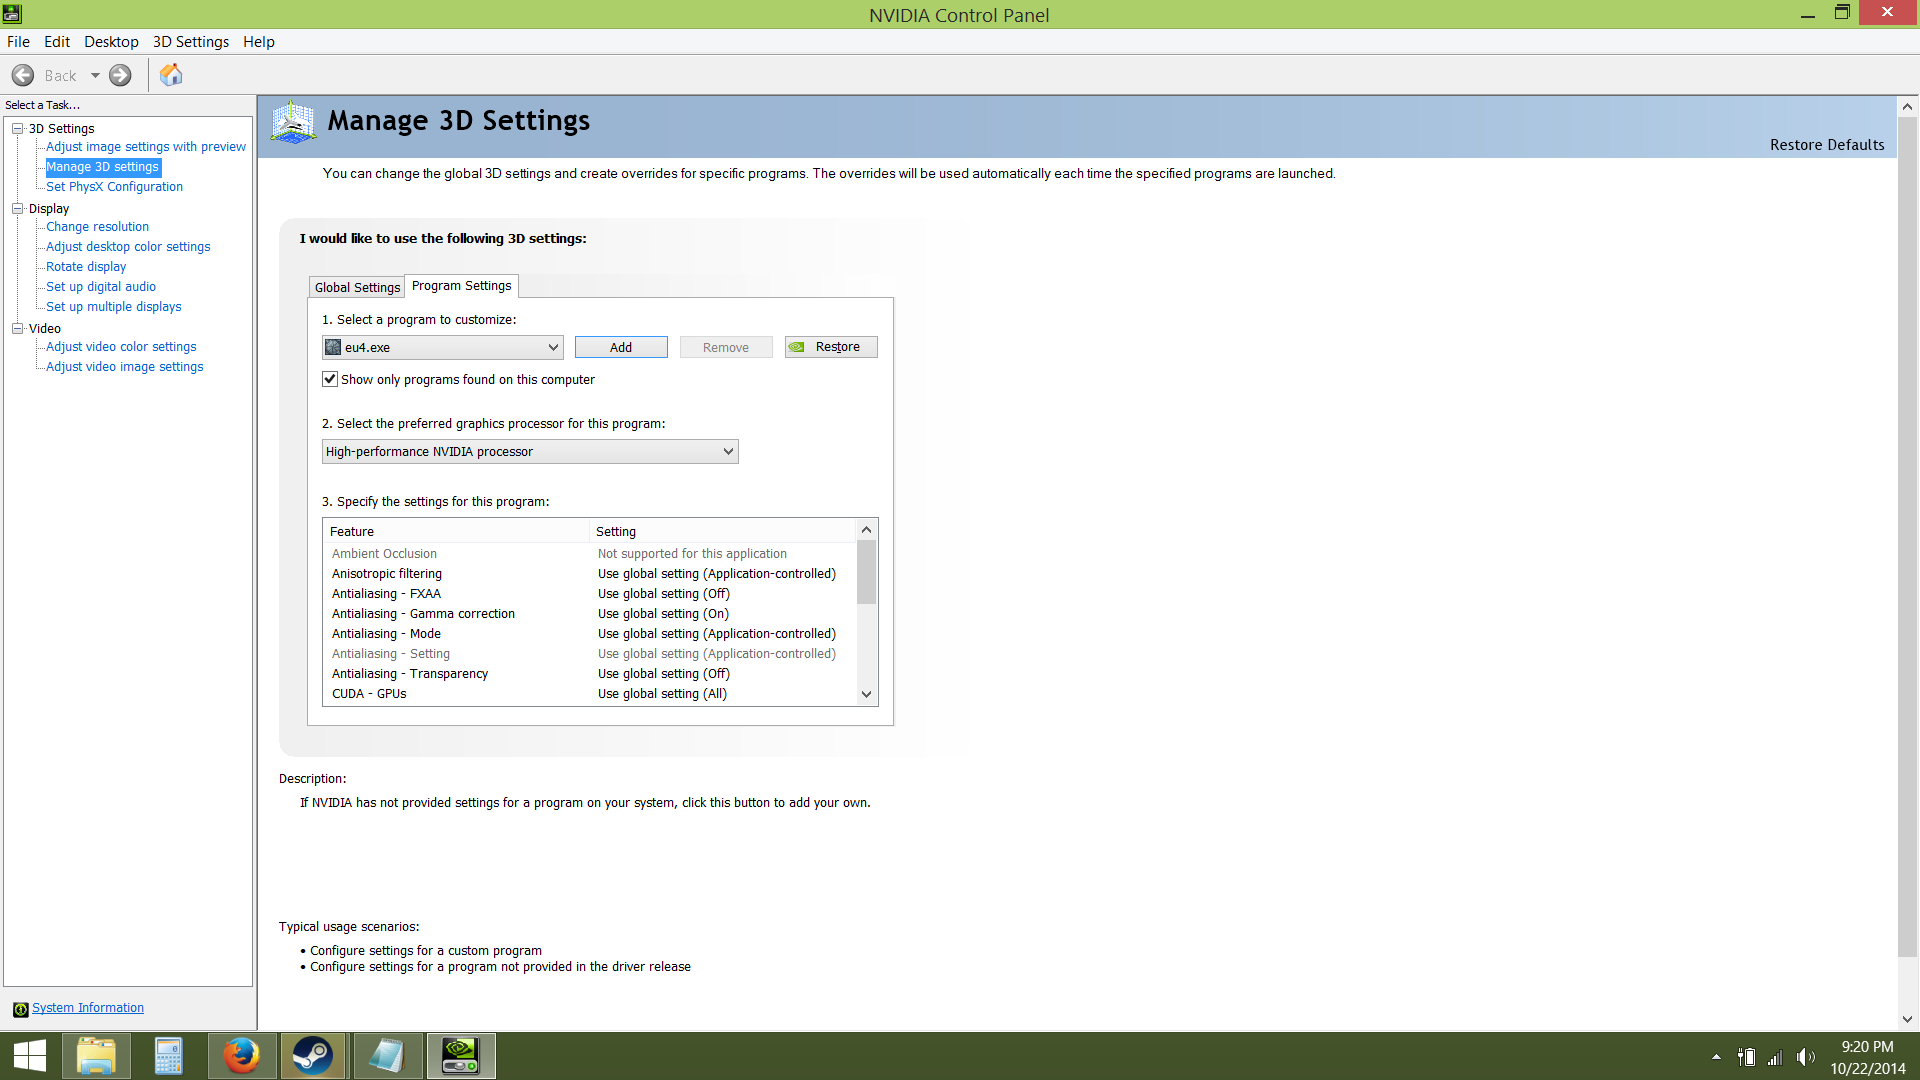The height and width of the screenshot is (1080, 1920).
Task: Uncheck Show only programs found checkbox
Action: coord(330,379)
